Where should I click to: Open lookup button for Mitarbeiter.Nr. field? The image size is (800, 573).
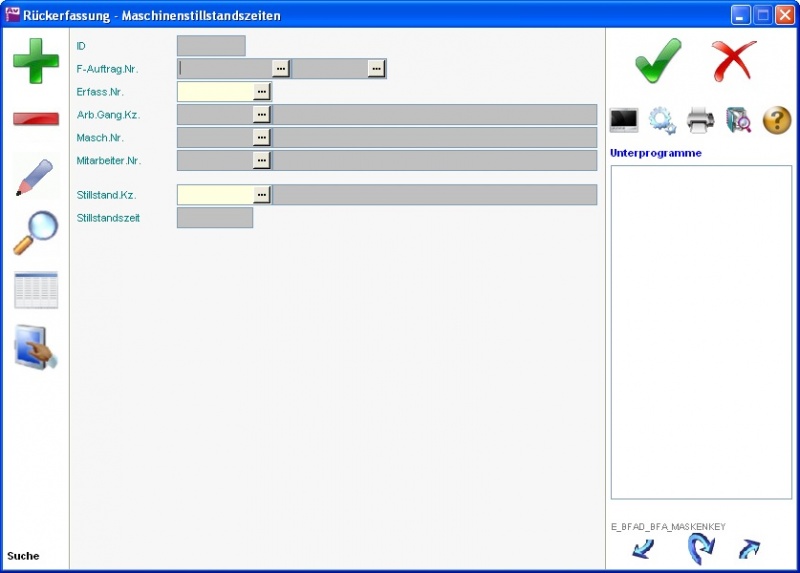pyautogui.click(x=262, y=160)
